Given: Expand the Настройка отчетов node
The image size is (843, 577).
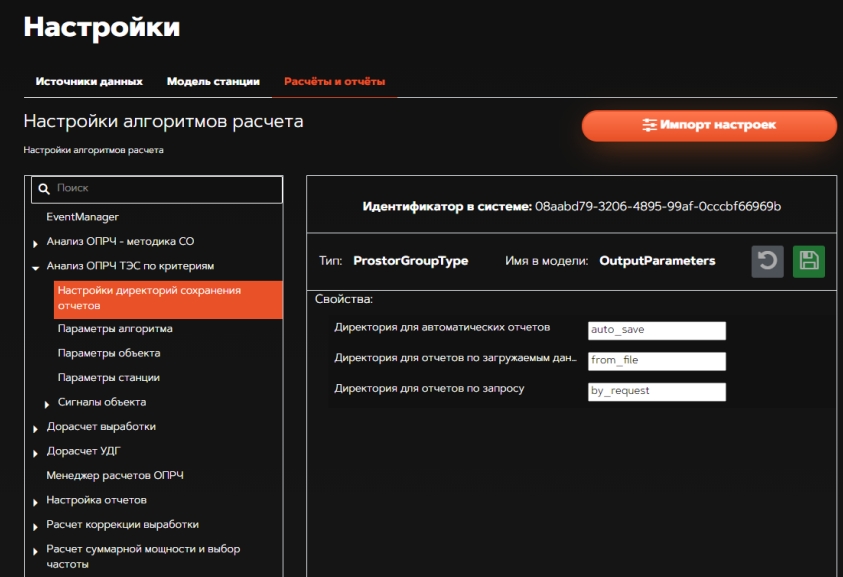Looking at the screenshot, I should click(36, 501).
